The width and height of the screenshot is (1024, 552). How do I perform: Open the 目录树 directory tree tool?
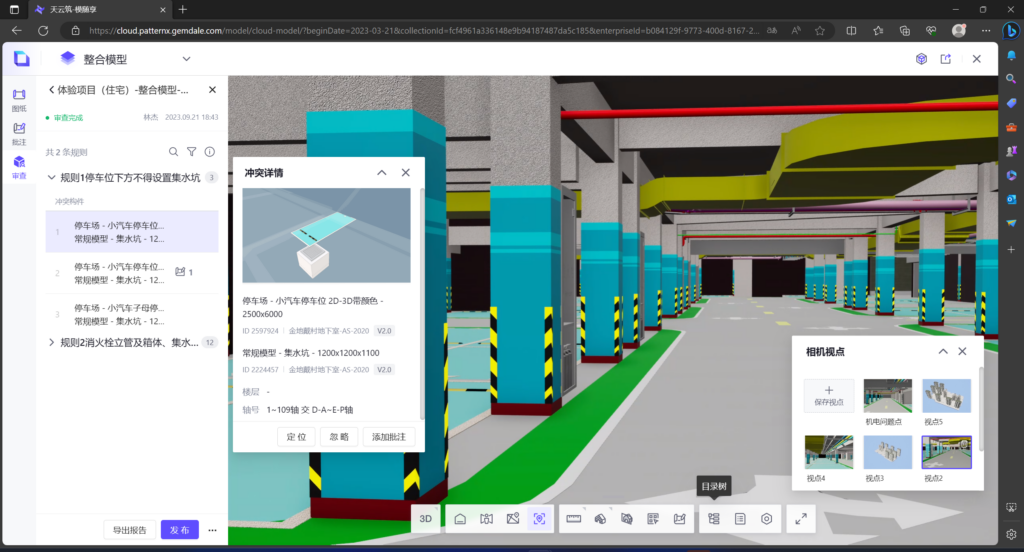(714, 519)
